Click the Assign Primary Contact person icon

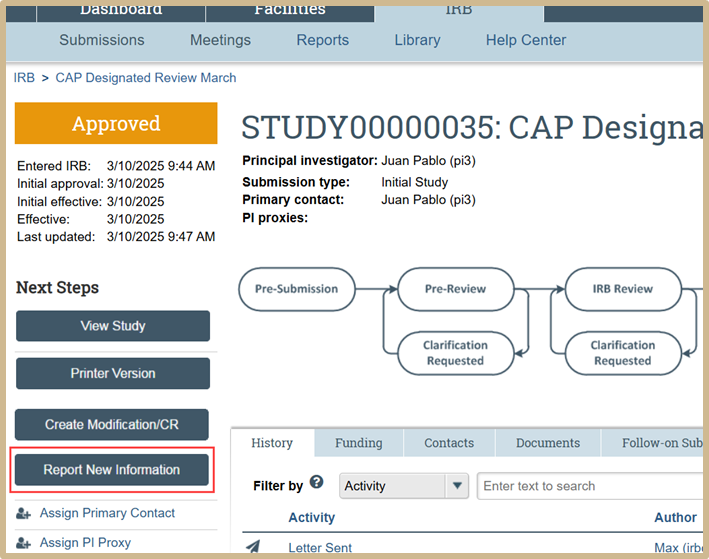[24, 514]
